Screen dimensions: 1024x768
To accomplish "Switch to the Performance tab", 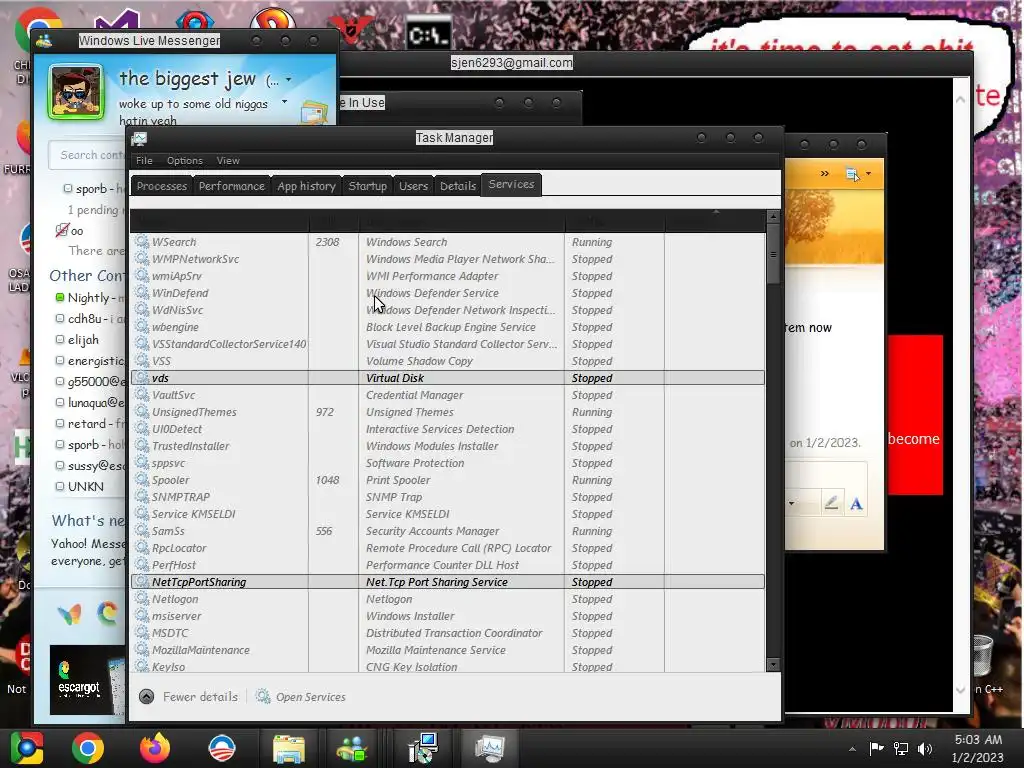I will 232,186.
